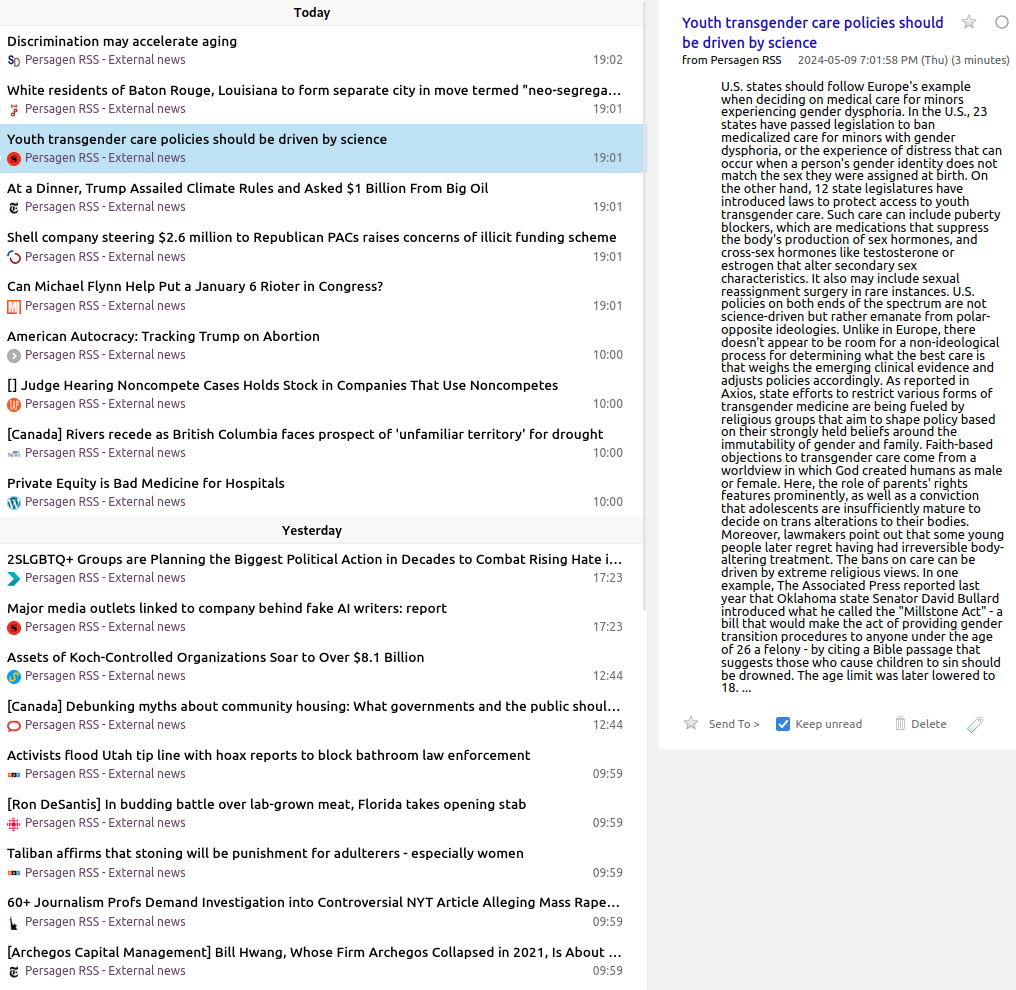Screen dimensions: 1016x990
Task: Open the 2SLGBTQ+ Groups political action article
Action: 314,559
